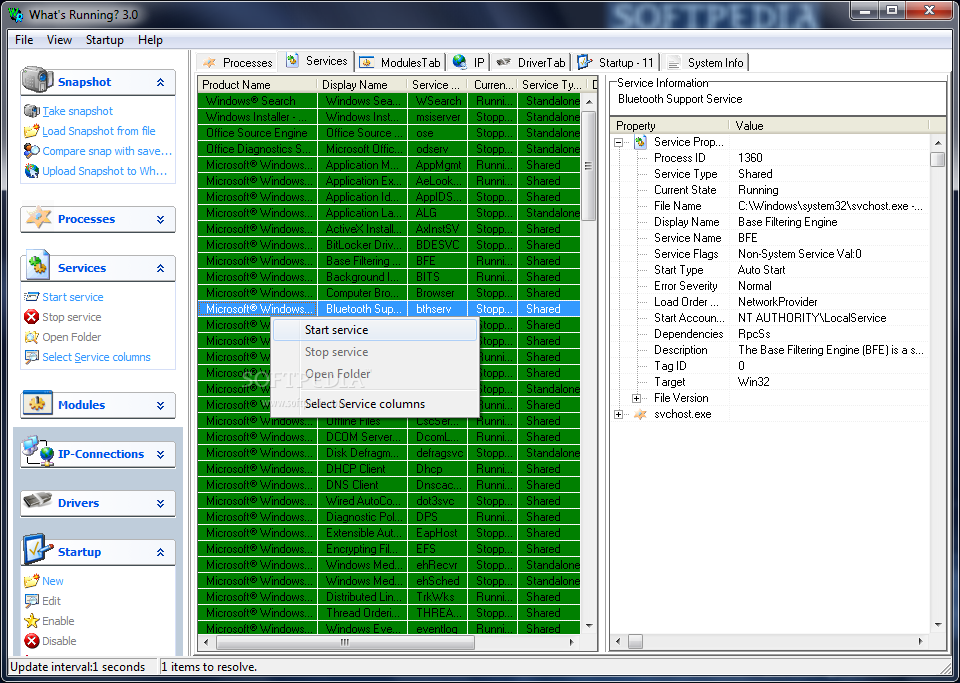Collapse the Services panel chevron
This screenshot has height=683, width=960.
[x=160, y=268]
